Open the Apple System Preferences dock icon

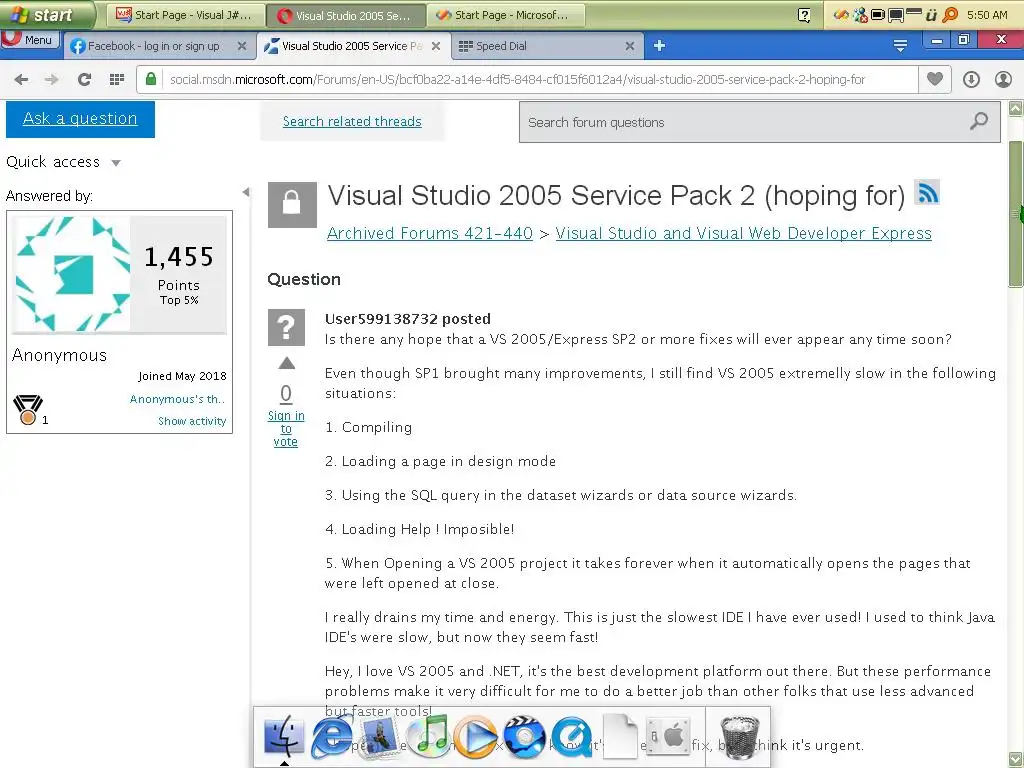(x=667, y=737)
